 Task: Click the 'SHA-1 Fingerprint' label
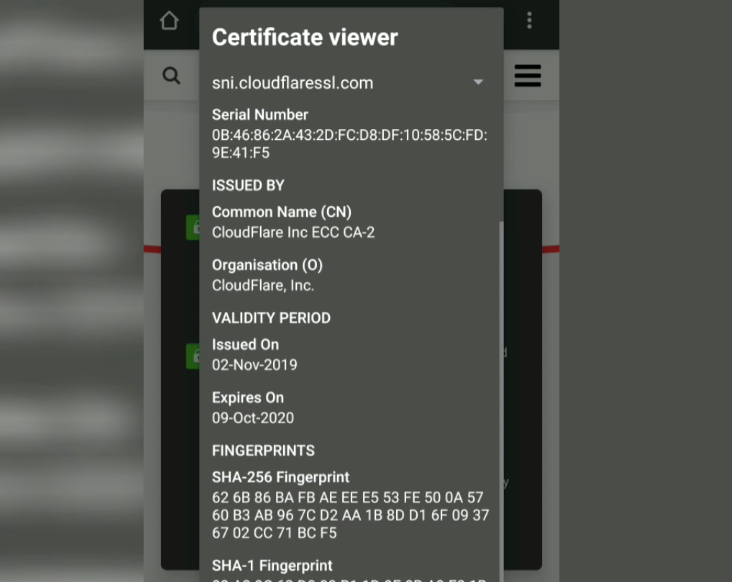pyautogui.click(x=272, y=566)
